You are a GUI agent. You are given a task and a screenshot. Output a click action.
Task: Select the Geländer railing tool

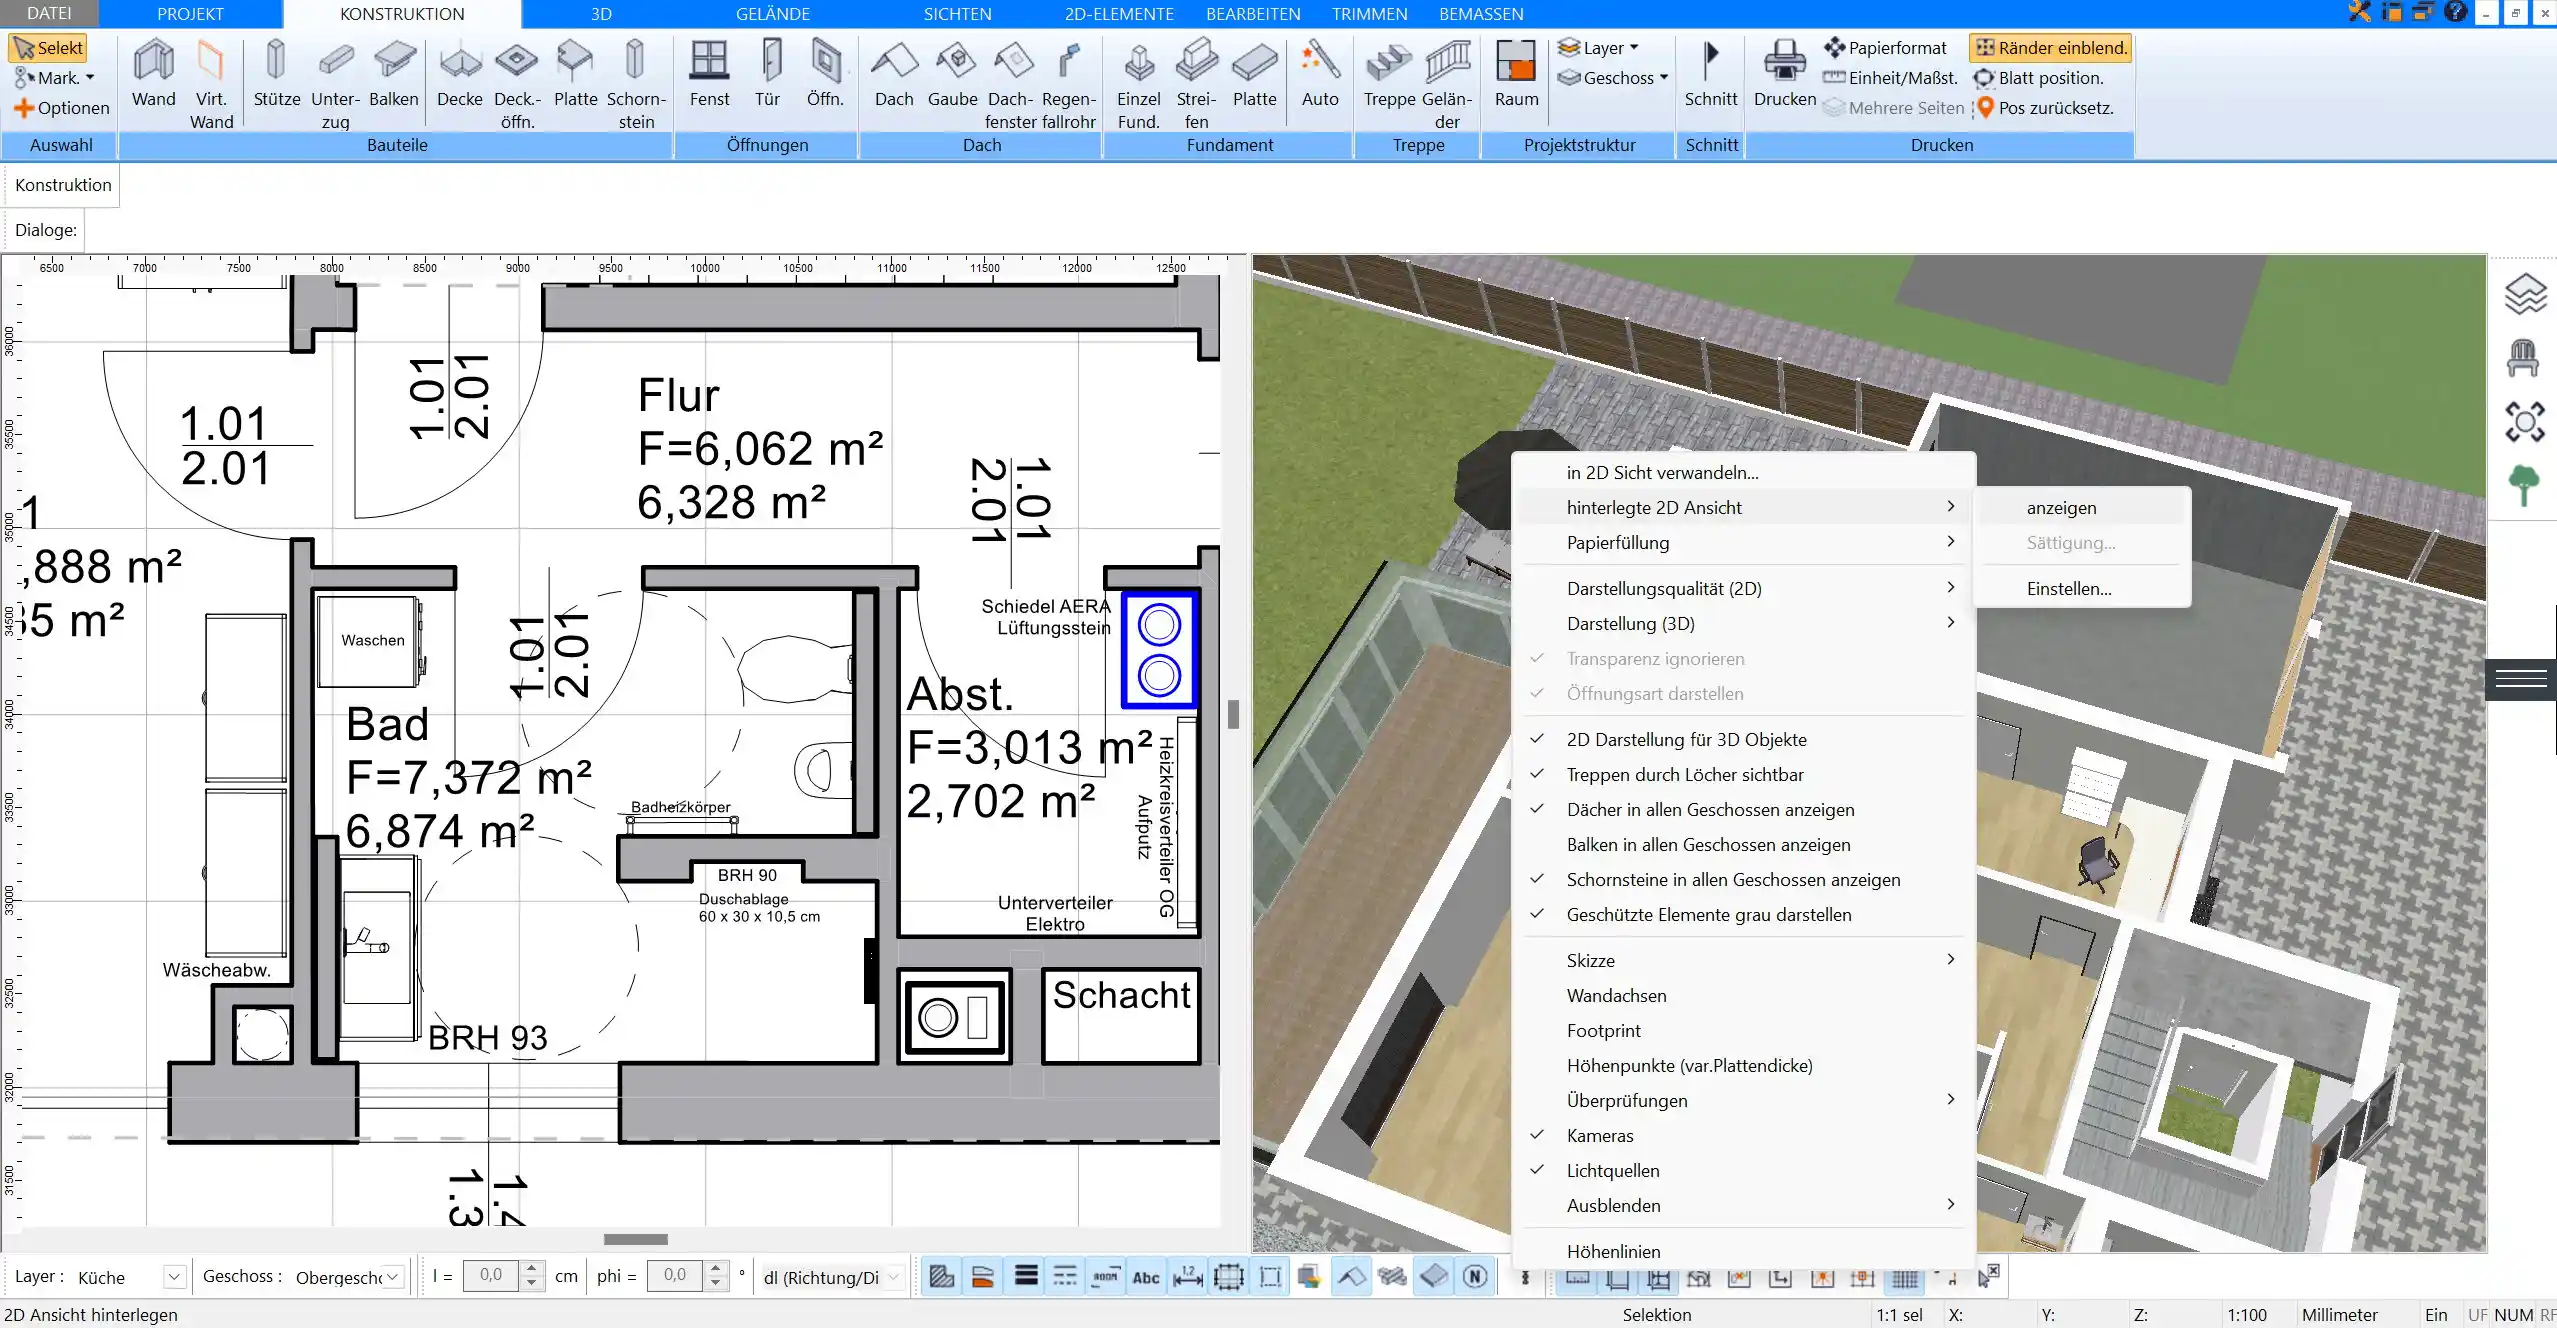coord(1447,84)
